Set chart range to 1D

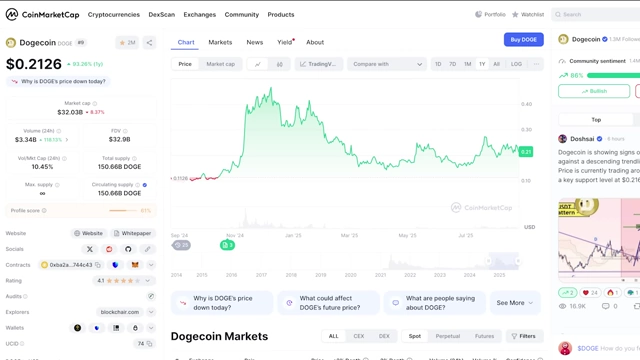pyautogui.click(x=438, y=64)
